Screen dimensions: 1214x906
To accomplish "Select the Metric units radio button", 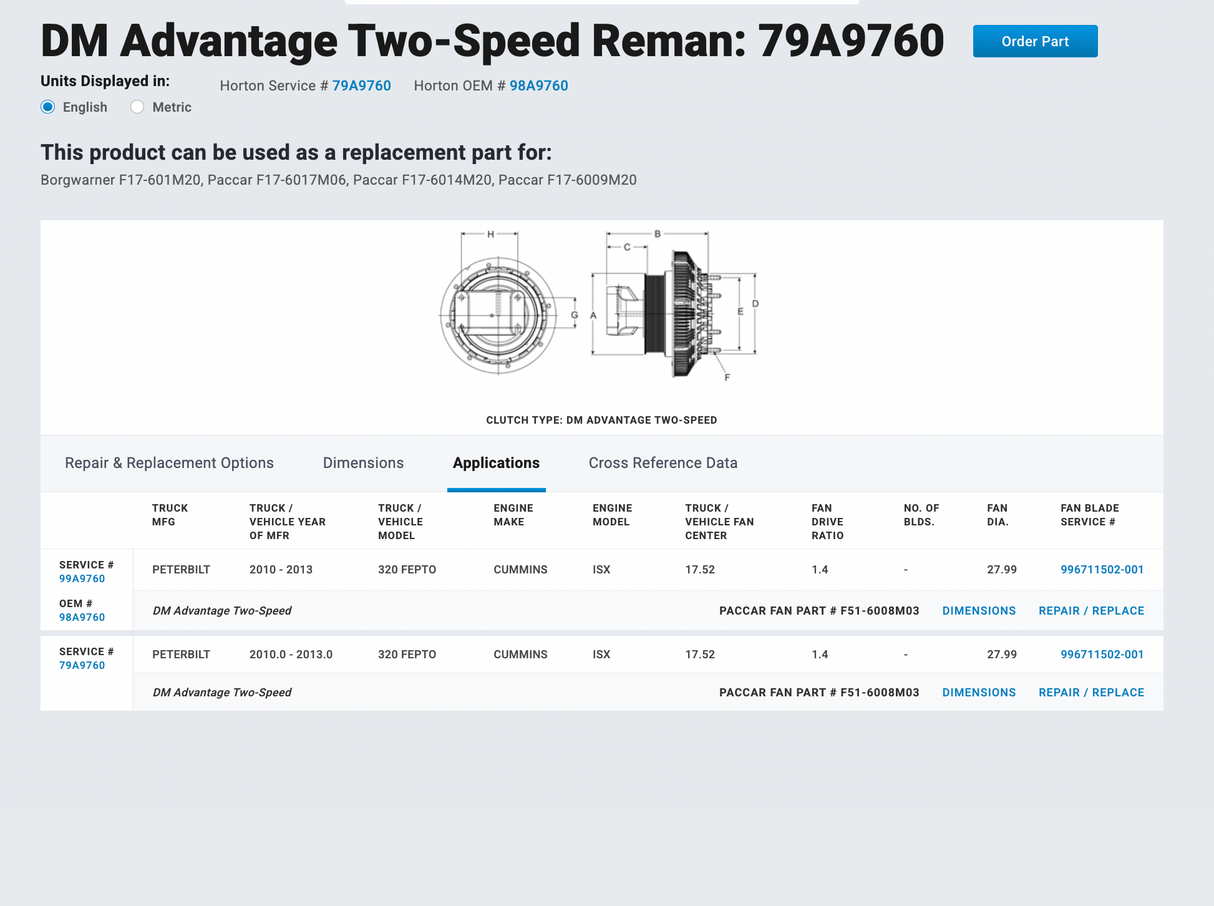I will click(137, 107).
